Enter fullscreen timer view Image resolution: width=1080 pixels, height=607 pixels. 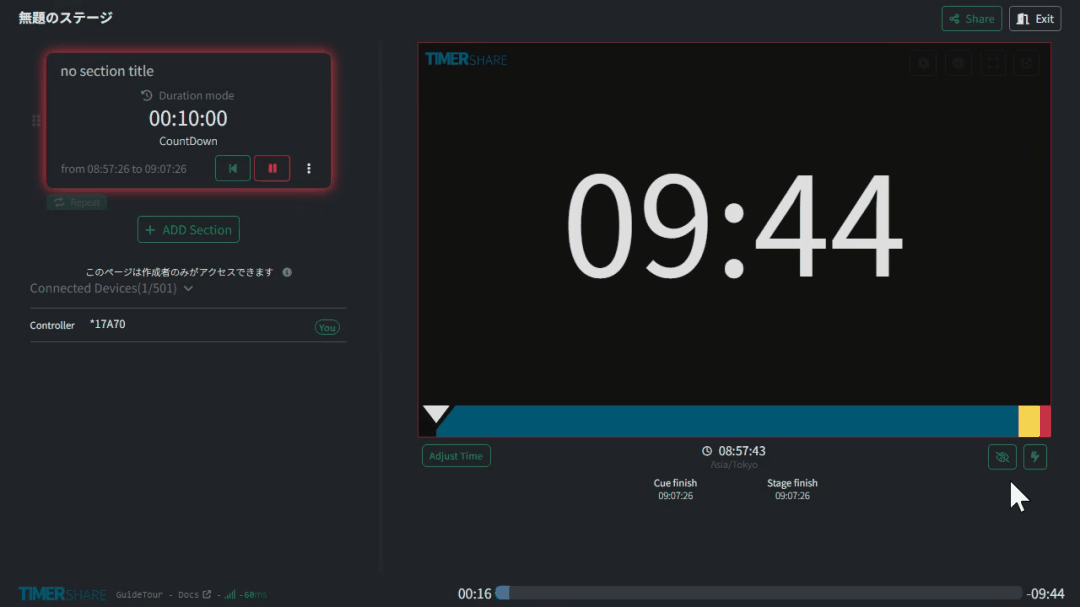[x=992, y=63]
